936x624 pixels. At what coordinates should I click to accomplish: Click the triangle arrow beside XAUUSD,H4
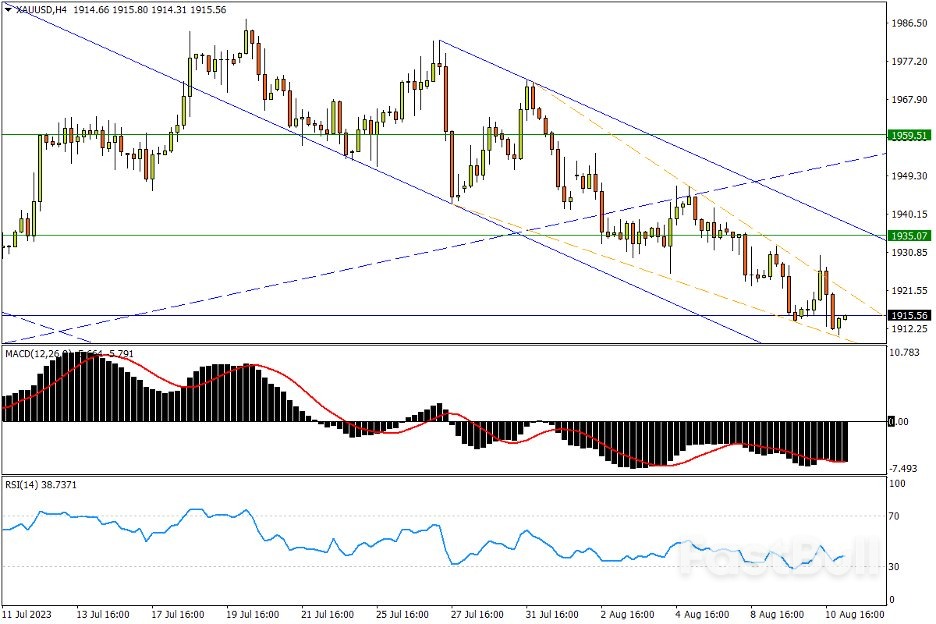click(x=8, y=8)
